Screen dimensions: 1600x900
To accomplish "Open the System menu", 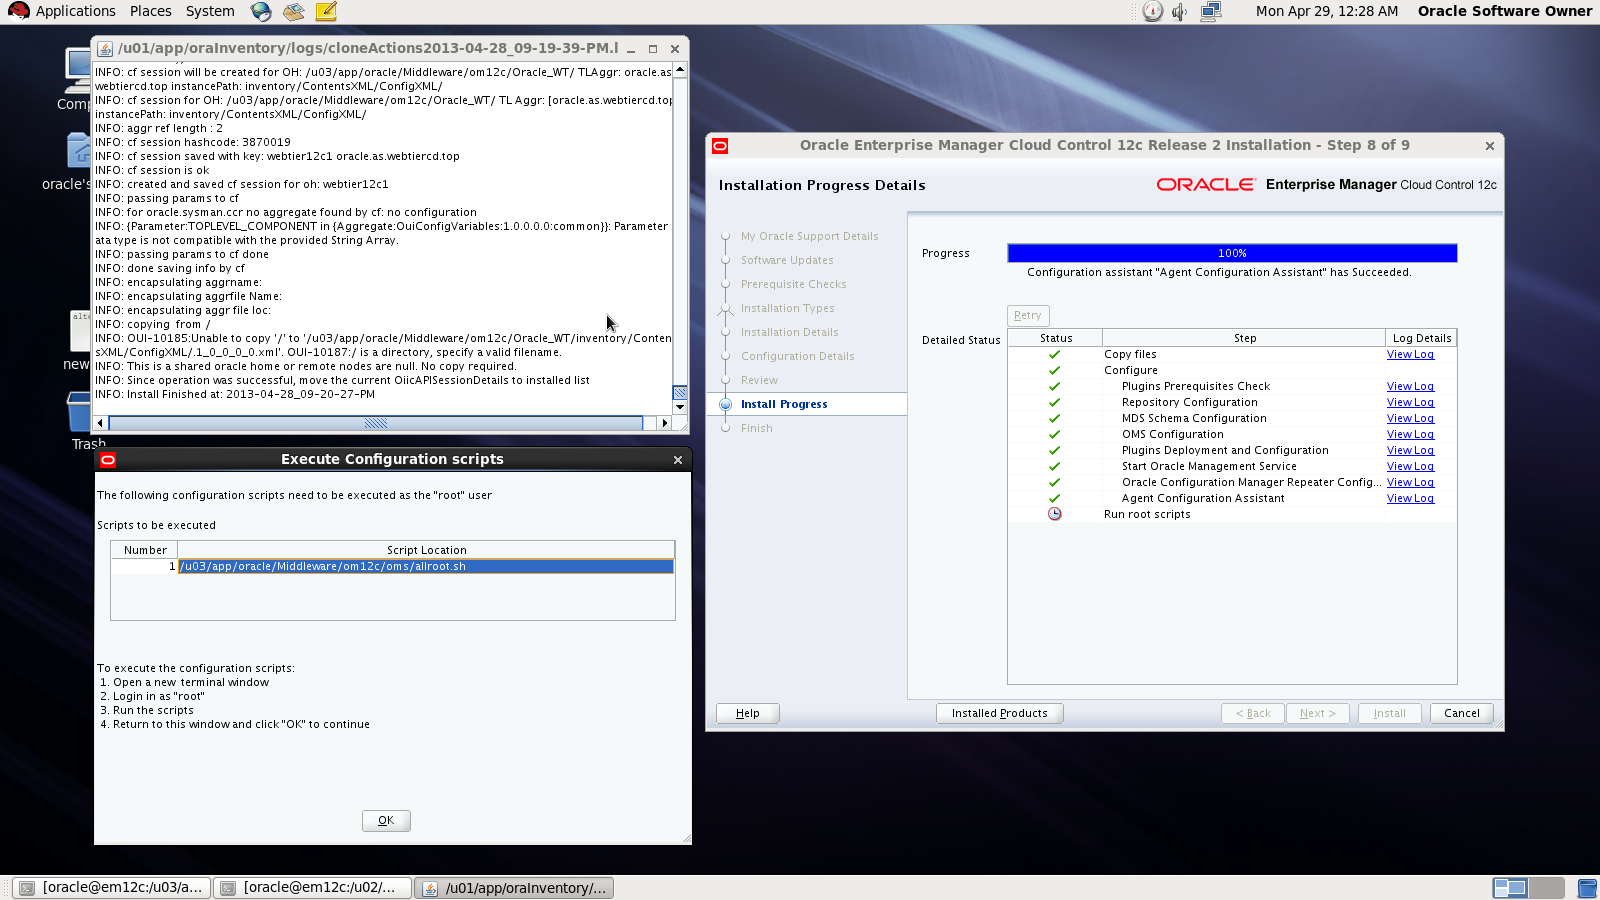I will [x=210, y=11].
